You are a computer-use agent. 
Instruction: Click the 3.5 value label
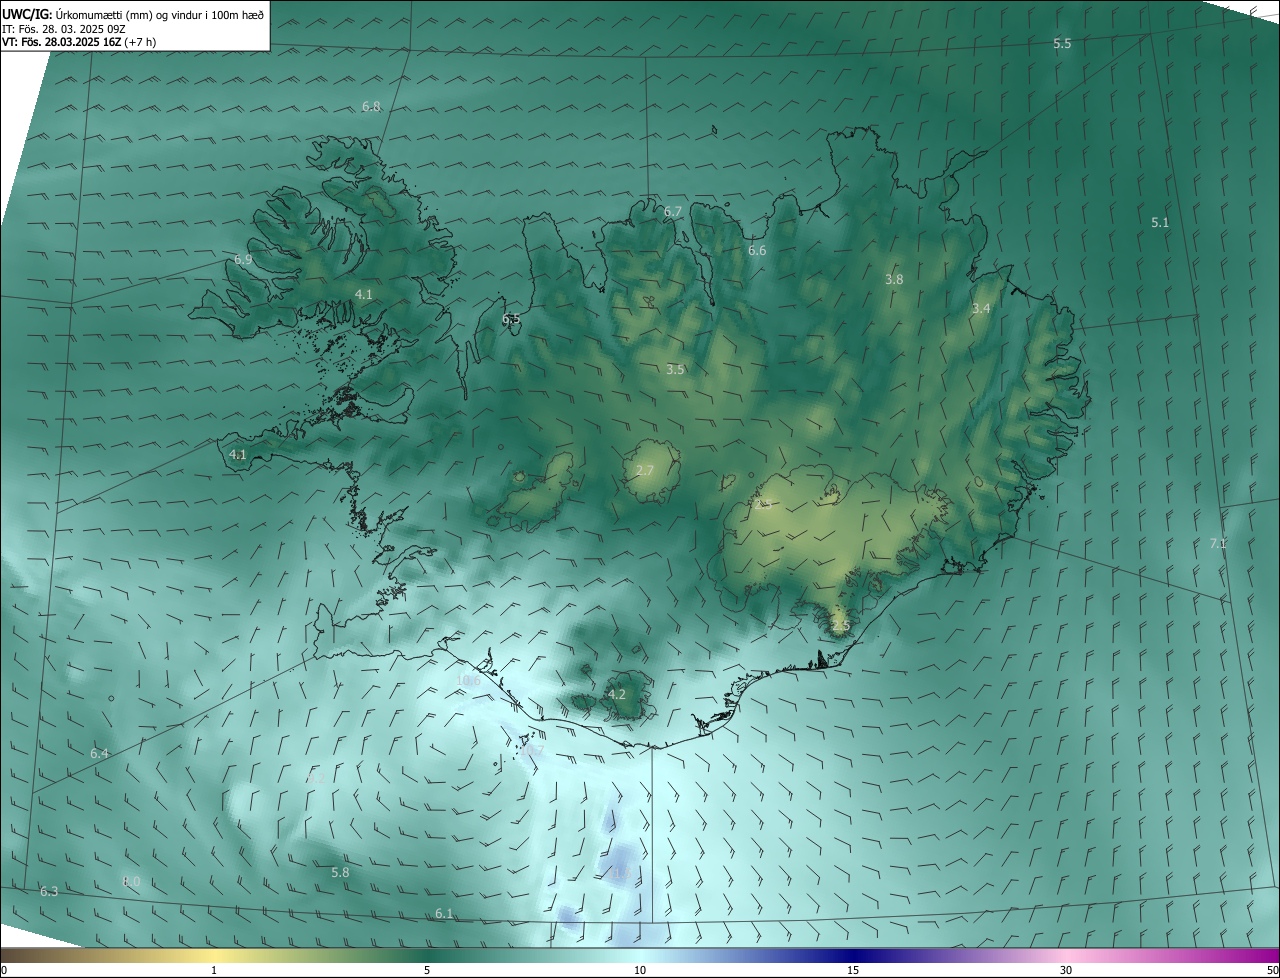pos(675,370)
